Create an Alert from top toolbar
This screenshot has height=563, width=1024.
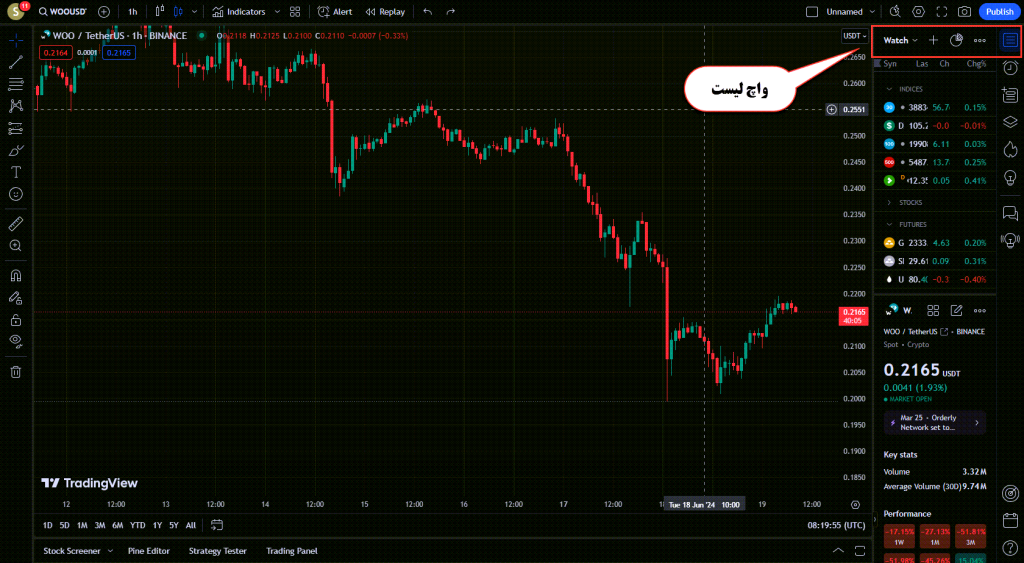pos(335,12)
